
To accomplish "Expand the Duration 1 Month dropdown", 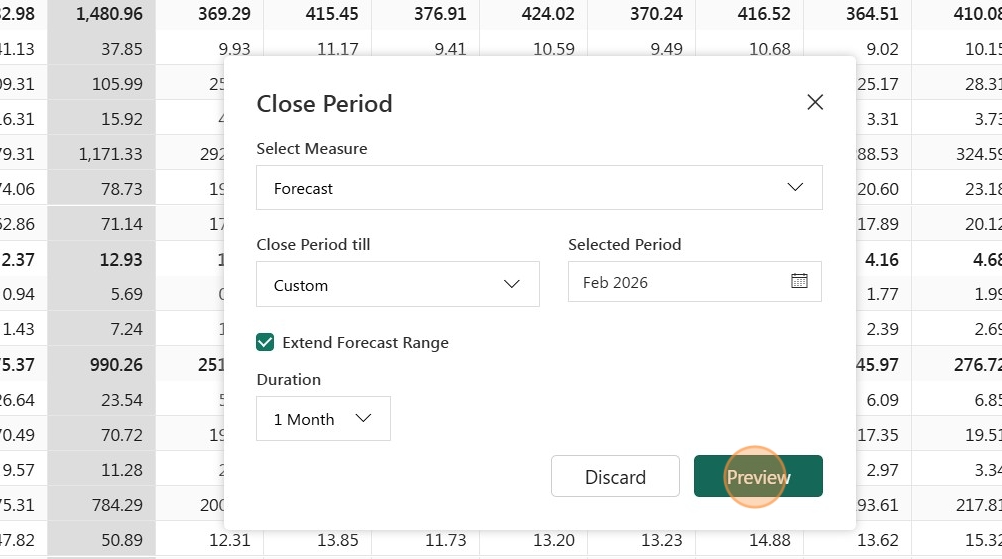I will 323,418.
